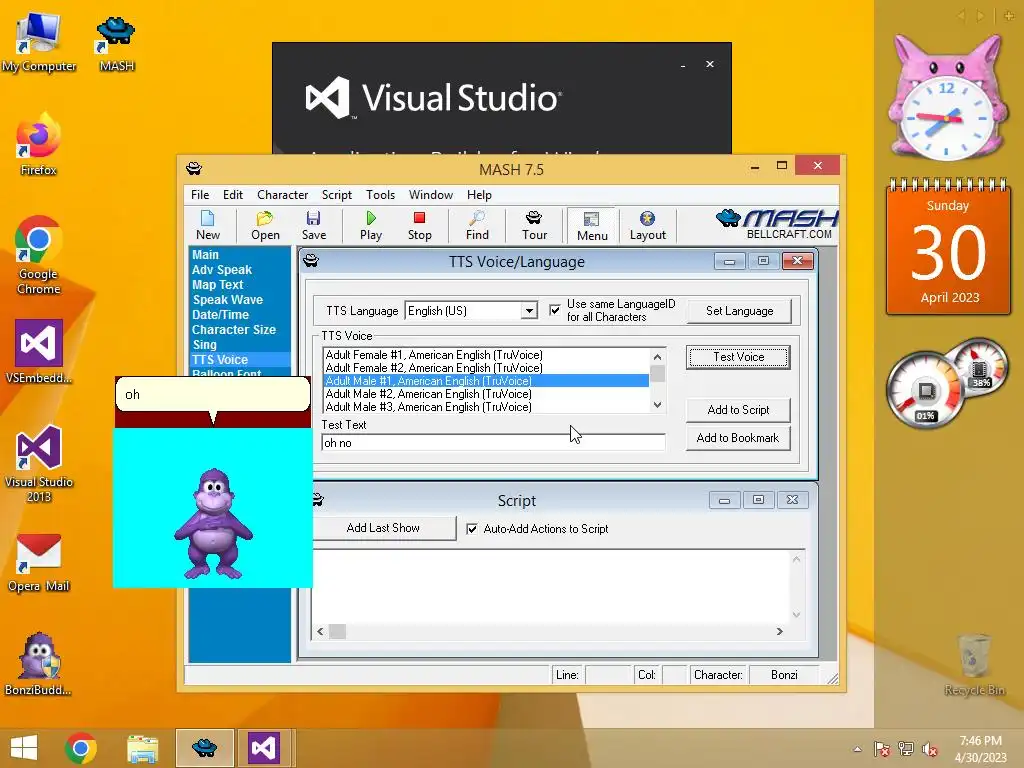Toggle the Menu toolbar button
This screenshot has width=1024, height=768.
pyautogui.click(x=592, y=226)
